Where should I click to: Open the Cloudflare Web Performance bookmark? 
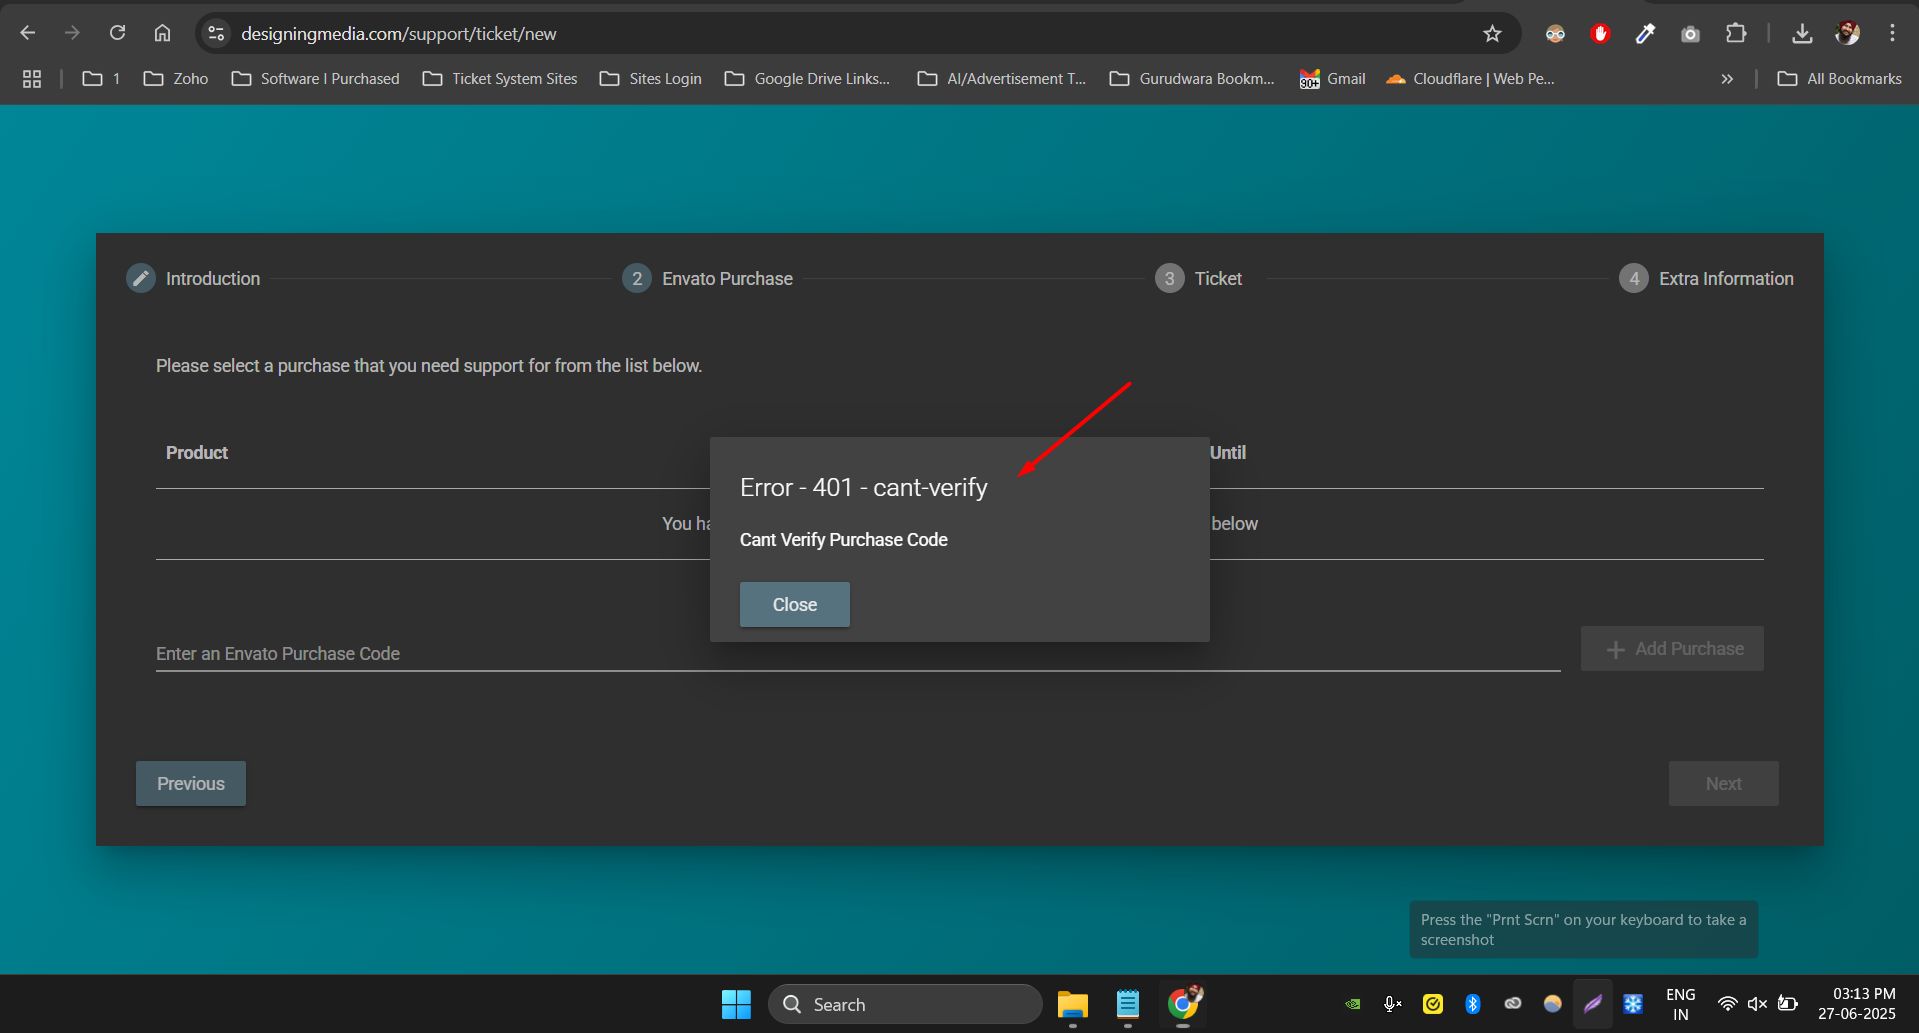[x=1470, y=78]
